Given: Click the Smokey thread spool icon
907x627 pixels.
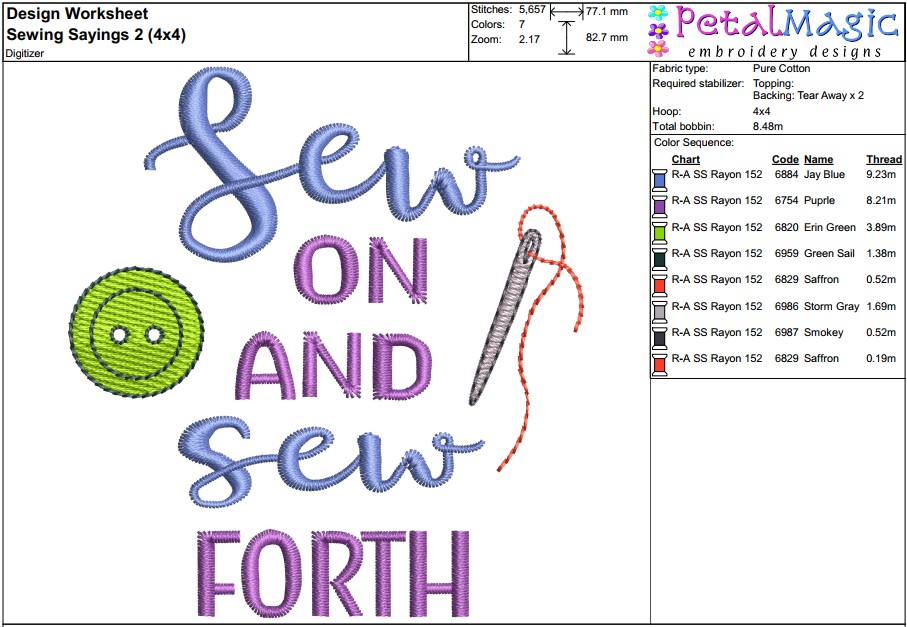Looking at the screenshot, I should [659, 338].
